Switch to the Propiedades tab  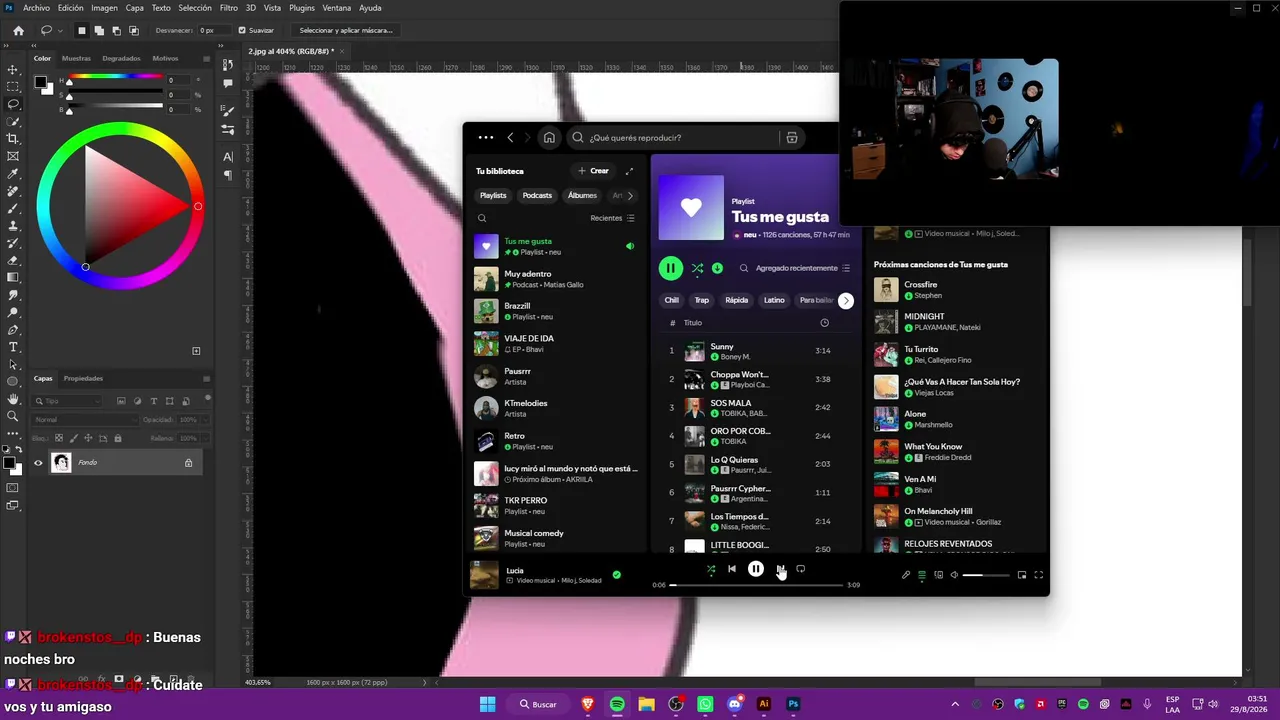pos(83,378)
